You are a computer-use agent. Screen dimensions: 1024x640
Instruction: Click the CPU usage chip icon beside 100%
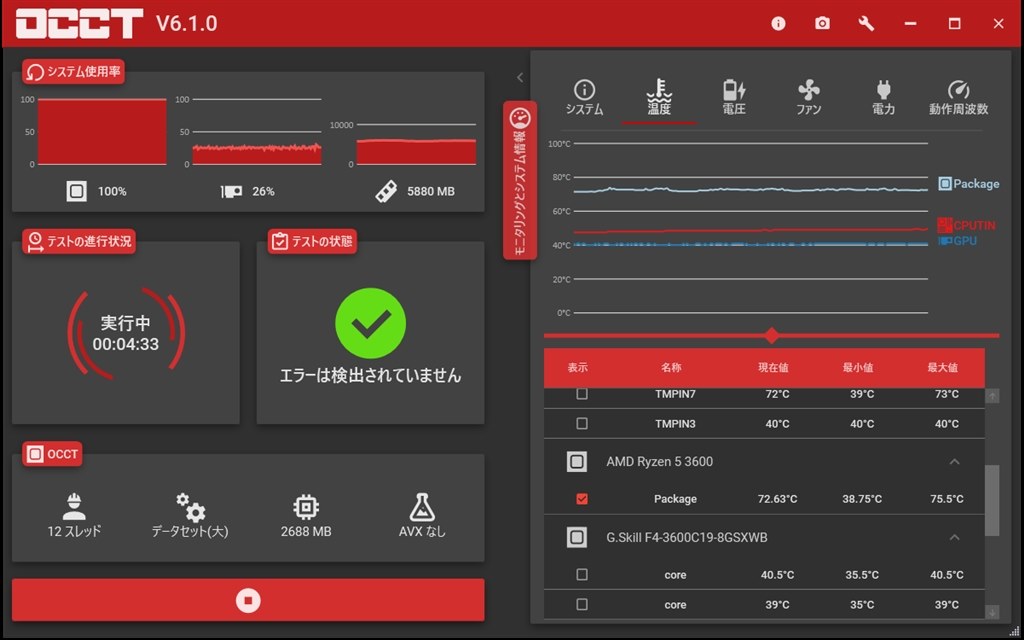pyautogui.click(x=76, y=191)
